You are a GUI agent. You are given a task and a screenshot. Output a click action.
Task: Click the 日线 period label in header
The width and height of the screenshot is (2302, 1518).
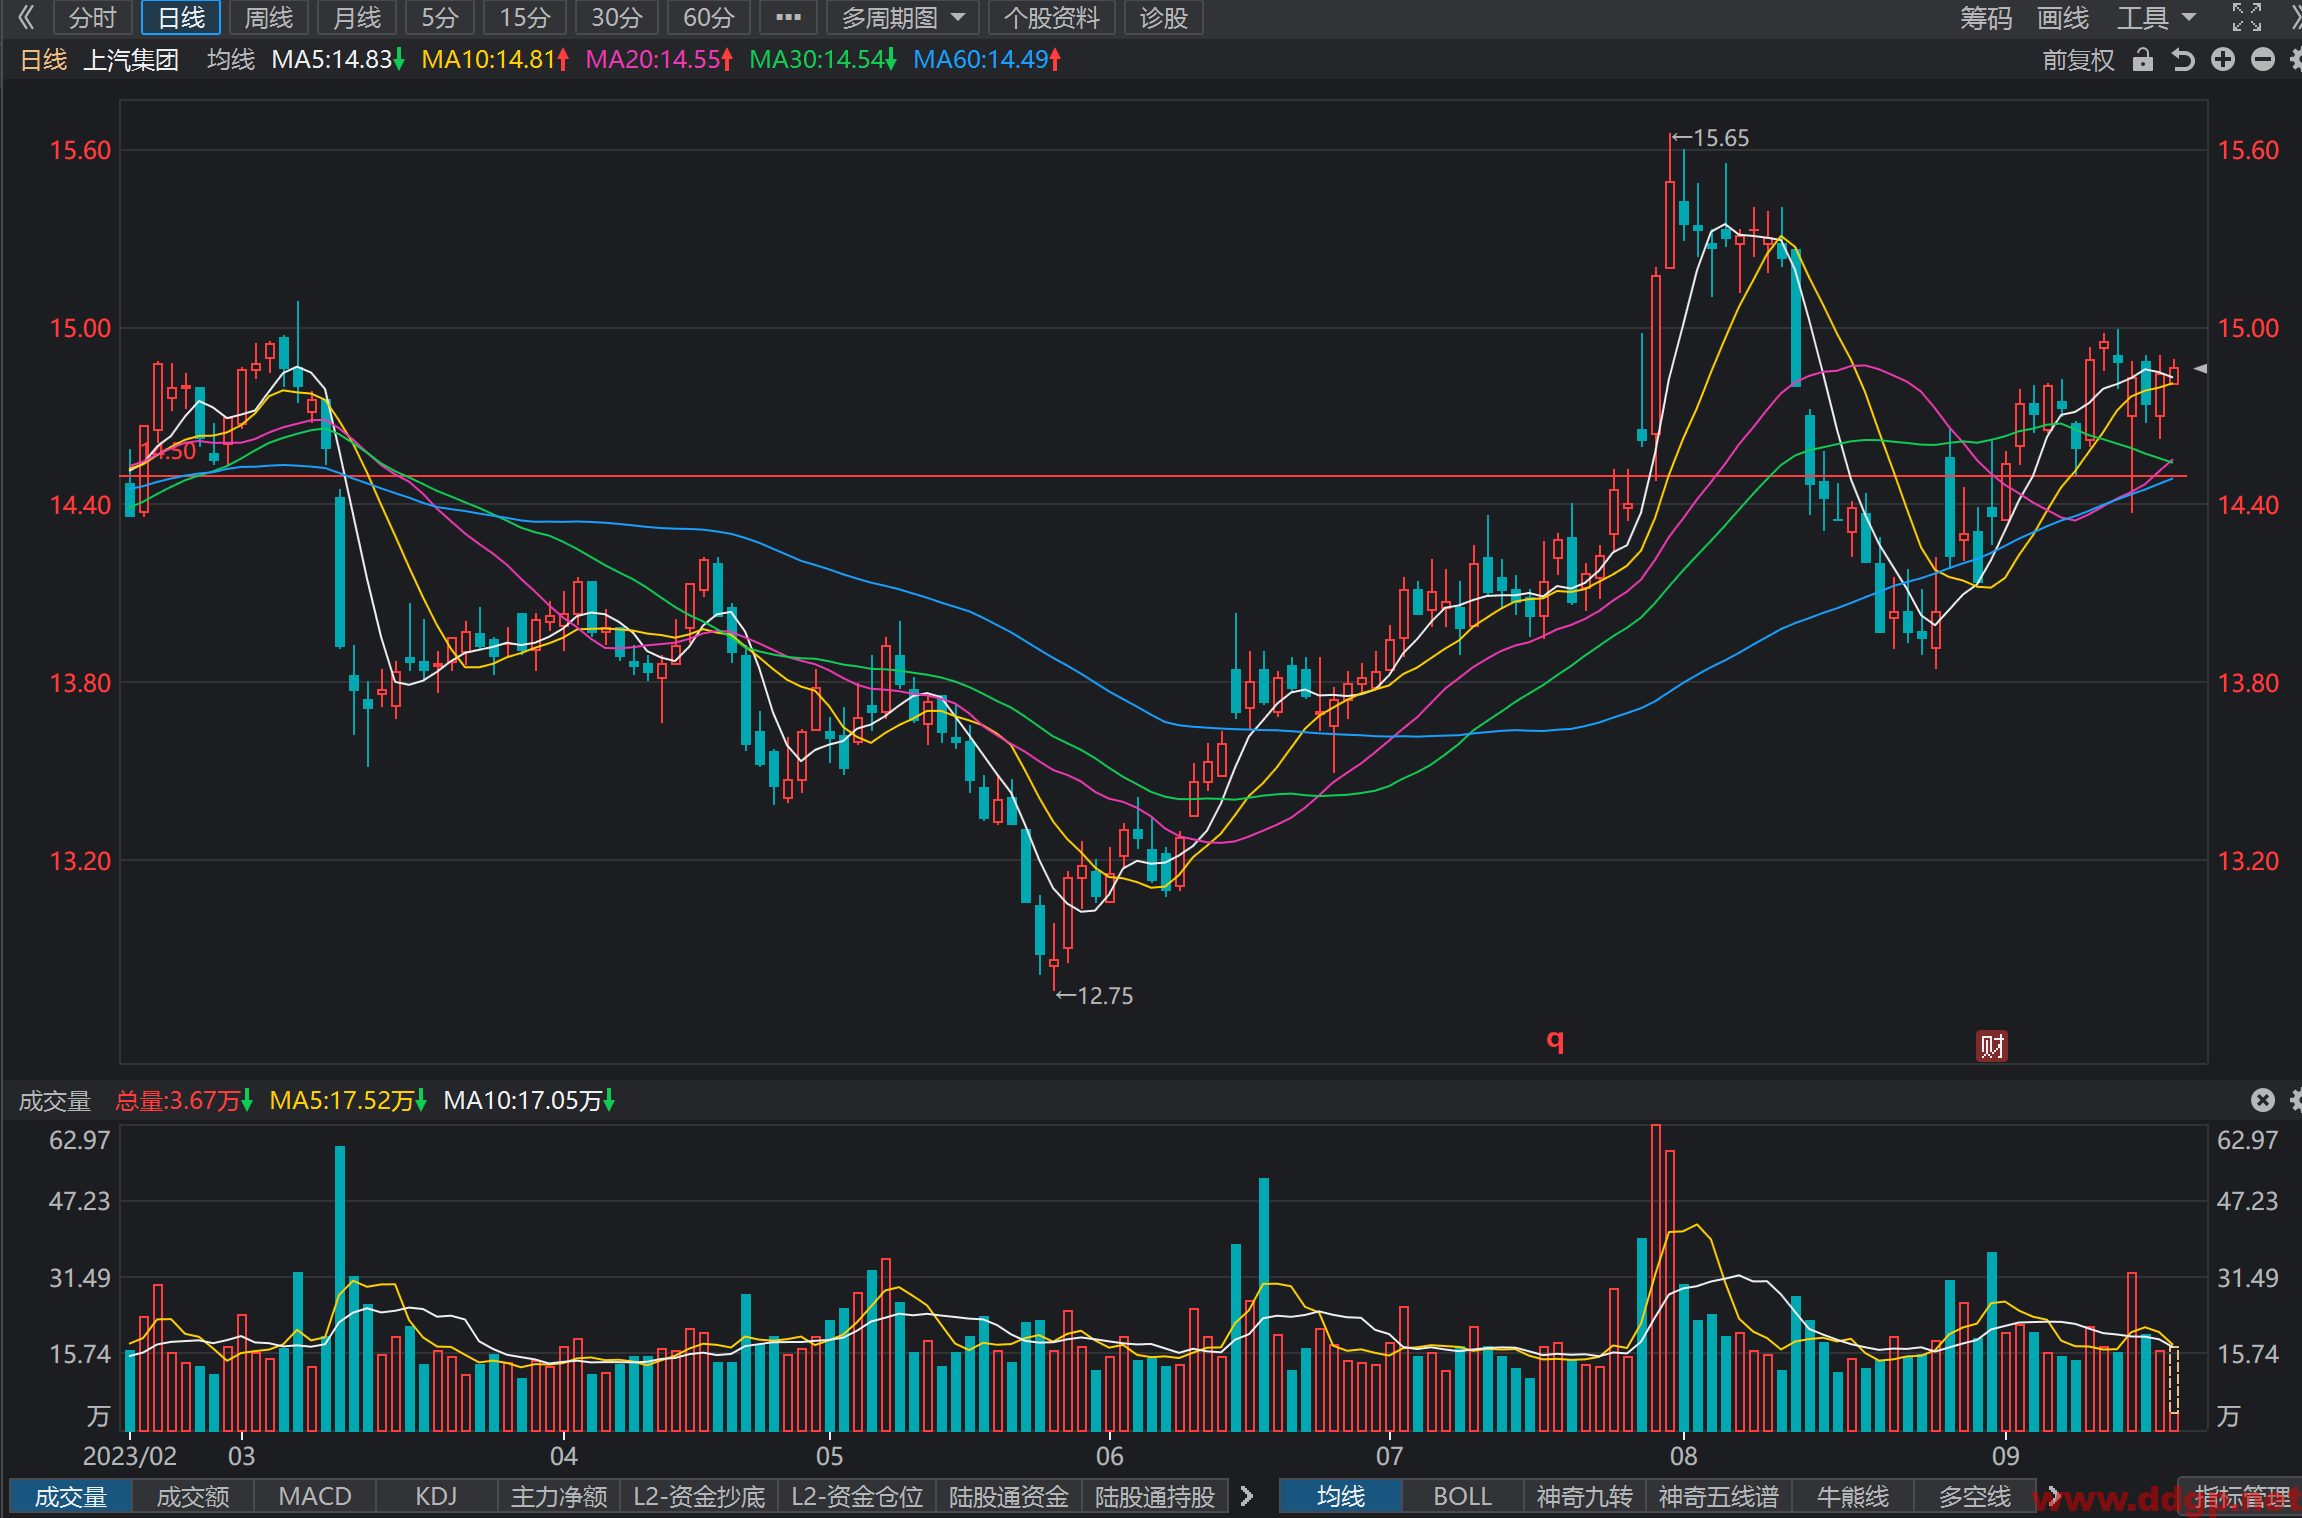(x=44, y=60)
